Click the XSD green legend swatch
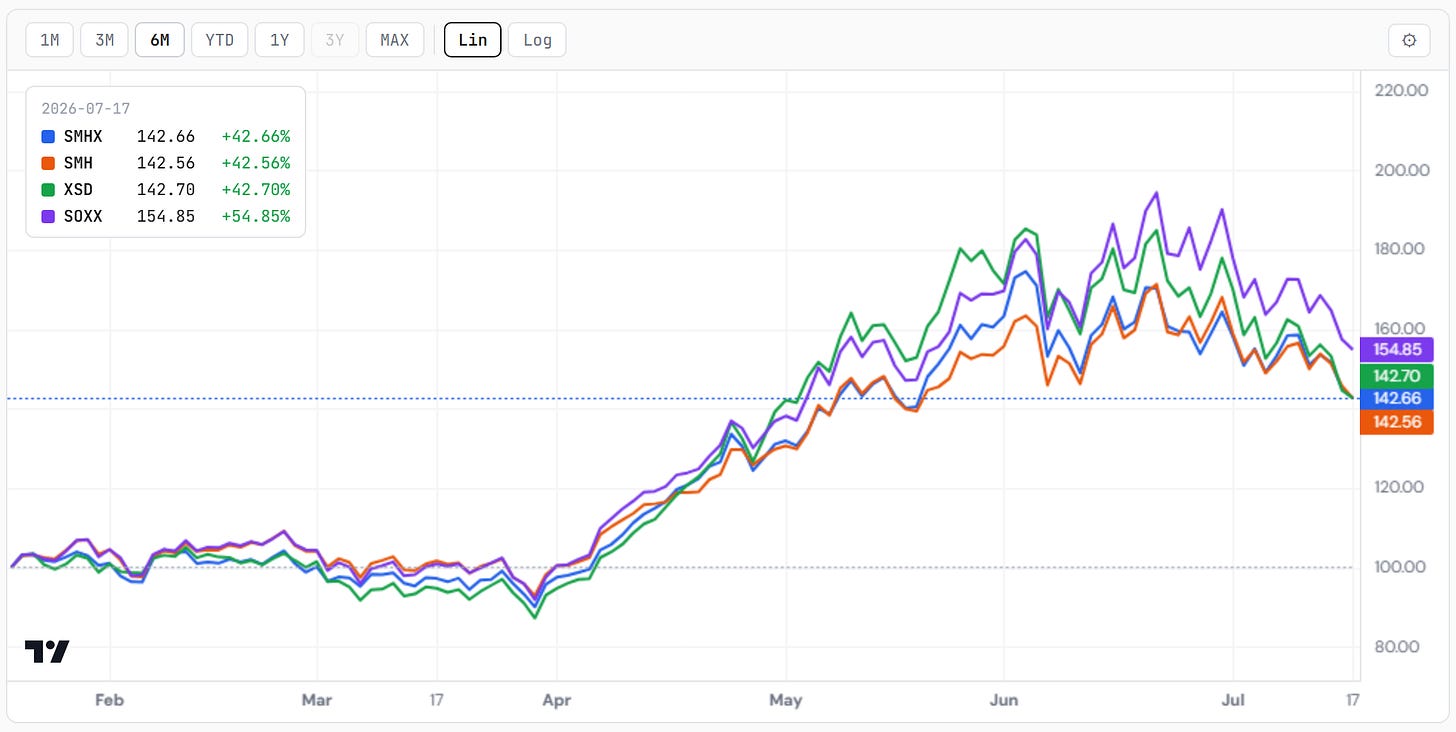 pos(48,190)
